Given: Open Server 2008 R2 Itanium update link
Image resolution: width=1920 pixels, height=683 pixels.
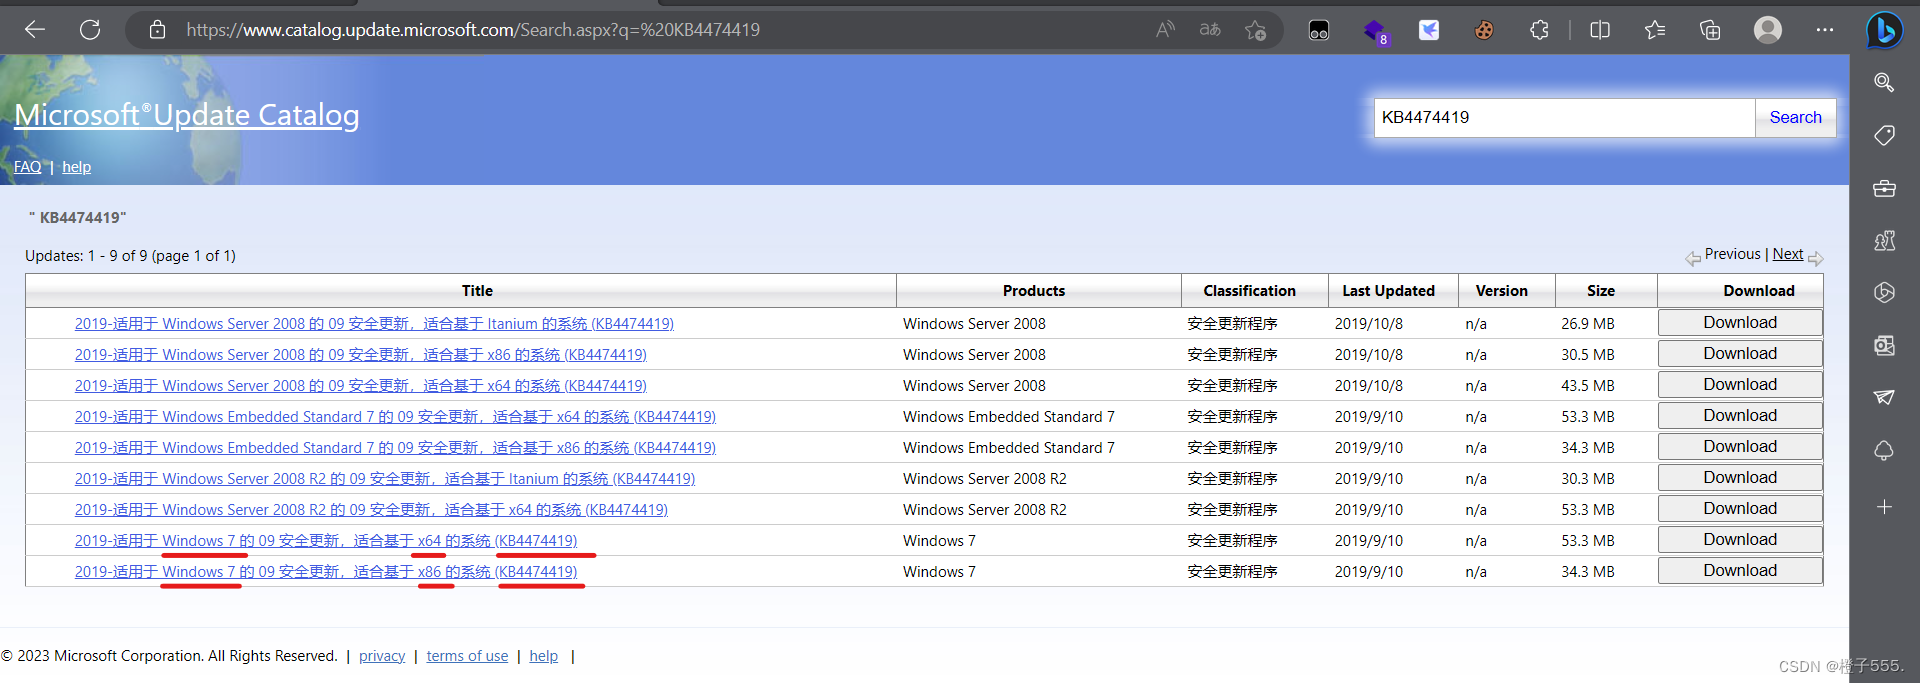Looking at the screenshot, I should coord(385,479).
